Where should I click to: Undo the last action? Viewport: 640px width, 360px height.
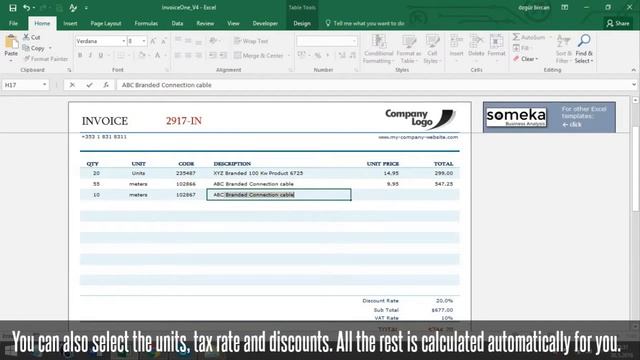click(26, 7)
